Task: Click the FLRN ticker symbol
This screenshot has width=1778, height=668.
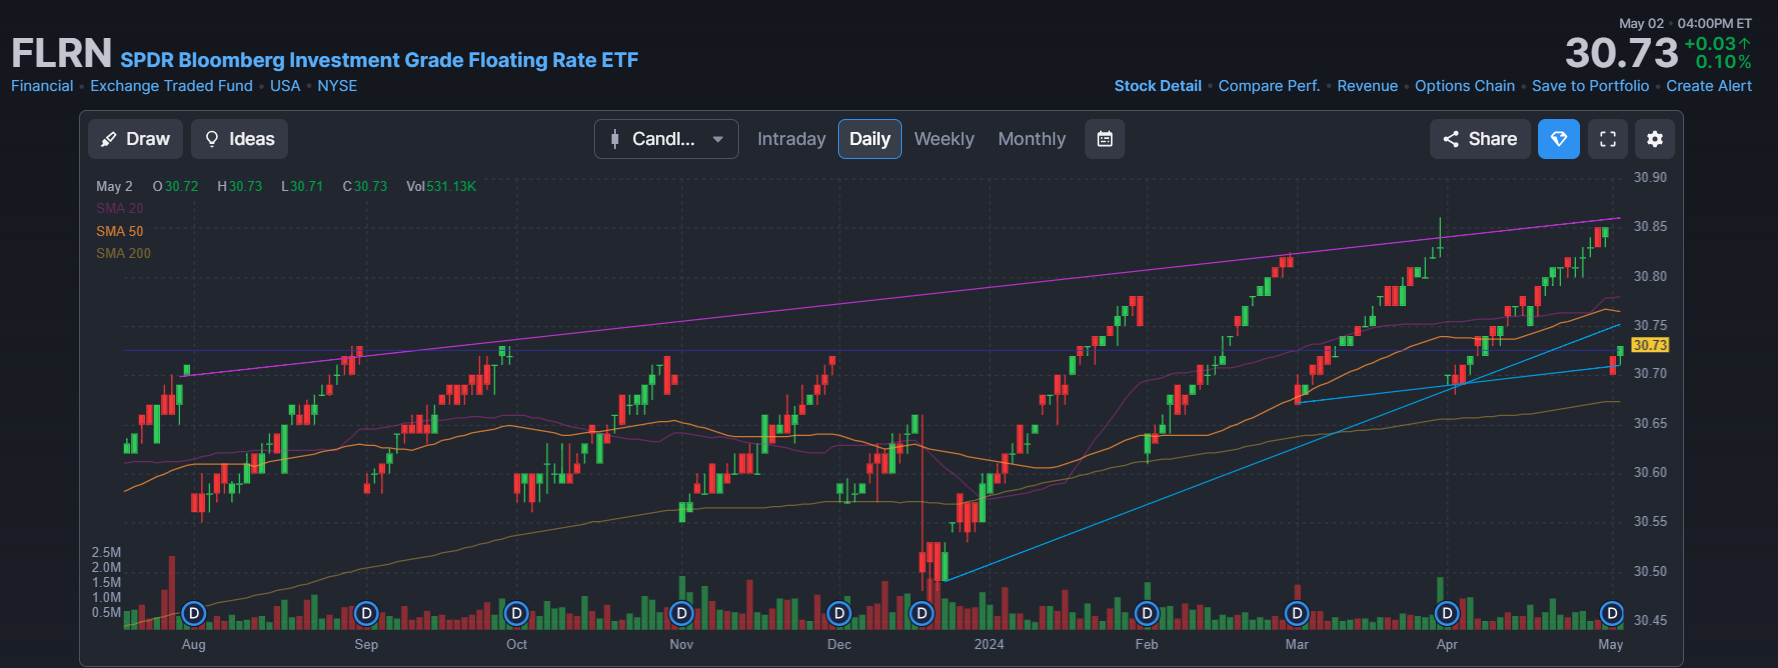Action: pos(61,53)
